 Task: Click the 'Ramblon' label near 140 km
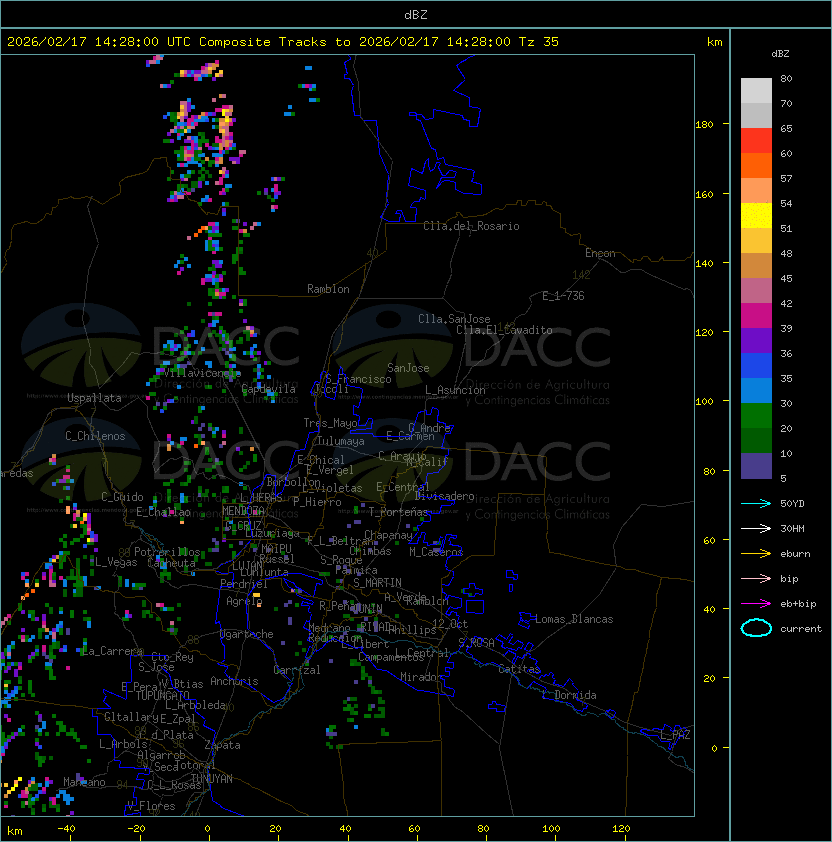[x=328, y=289]
